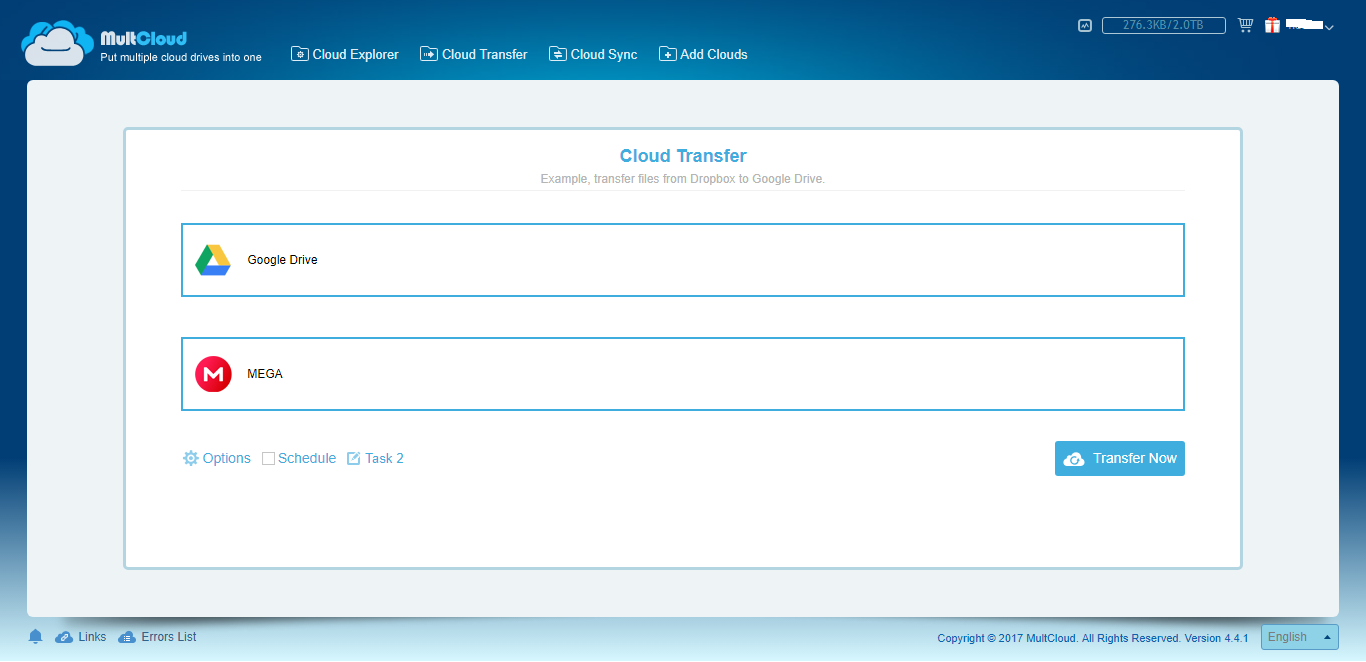Click the Google Drive logo icon
The width and height of the screenshot is (1366, 662).
[x=213, y=260]
